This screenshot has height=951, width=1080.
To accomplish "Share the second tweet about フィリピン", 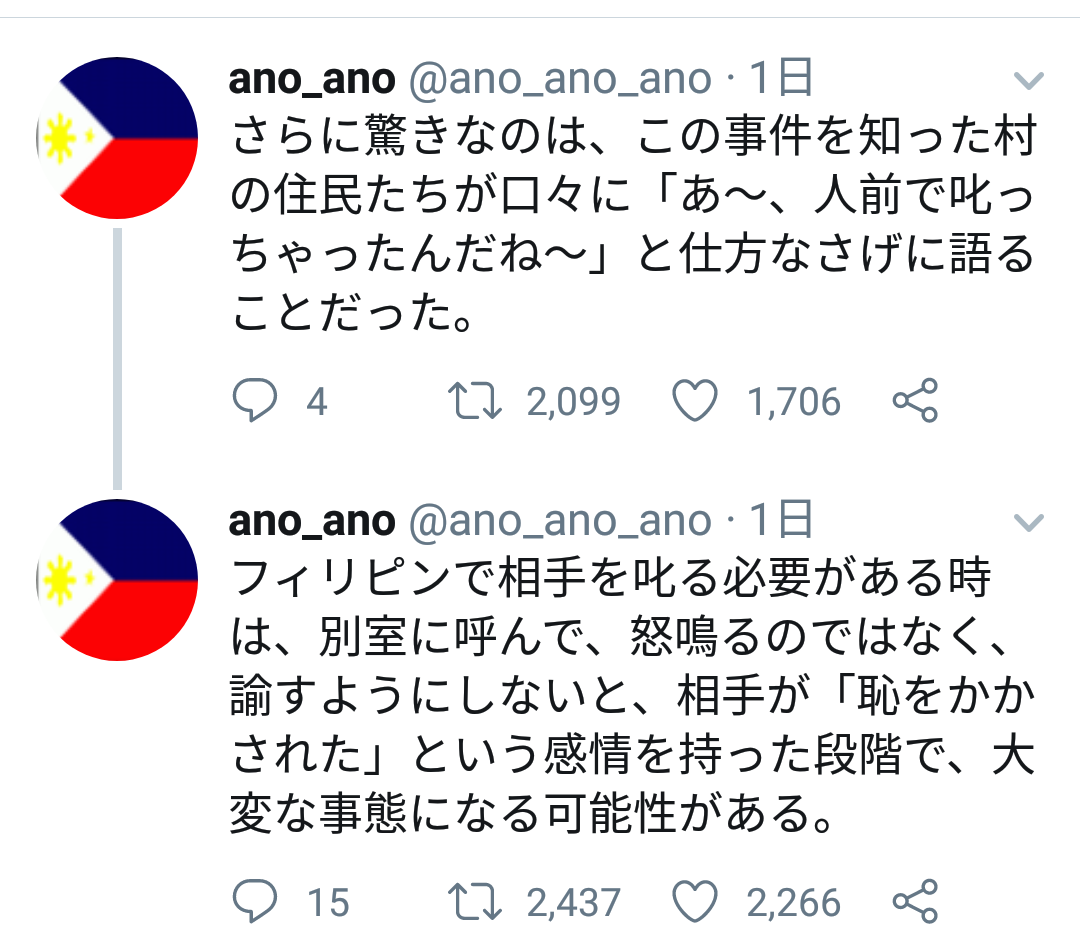I will click(915, 901).
